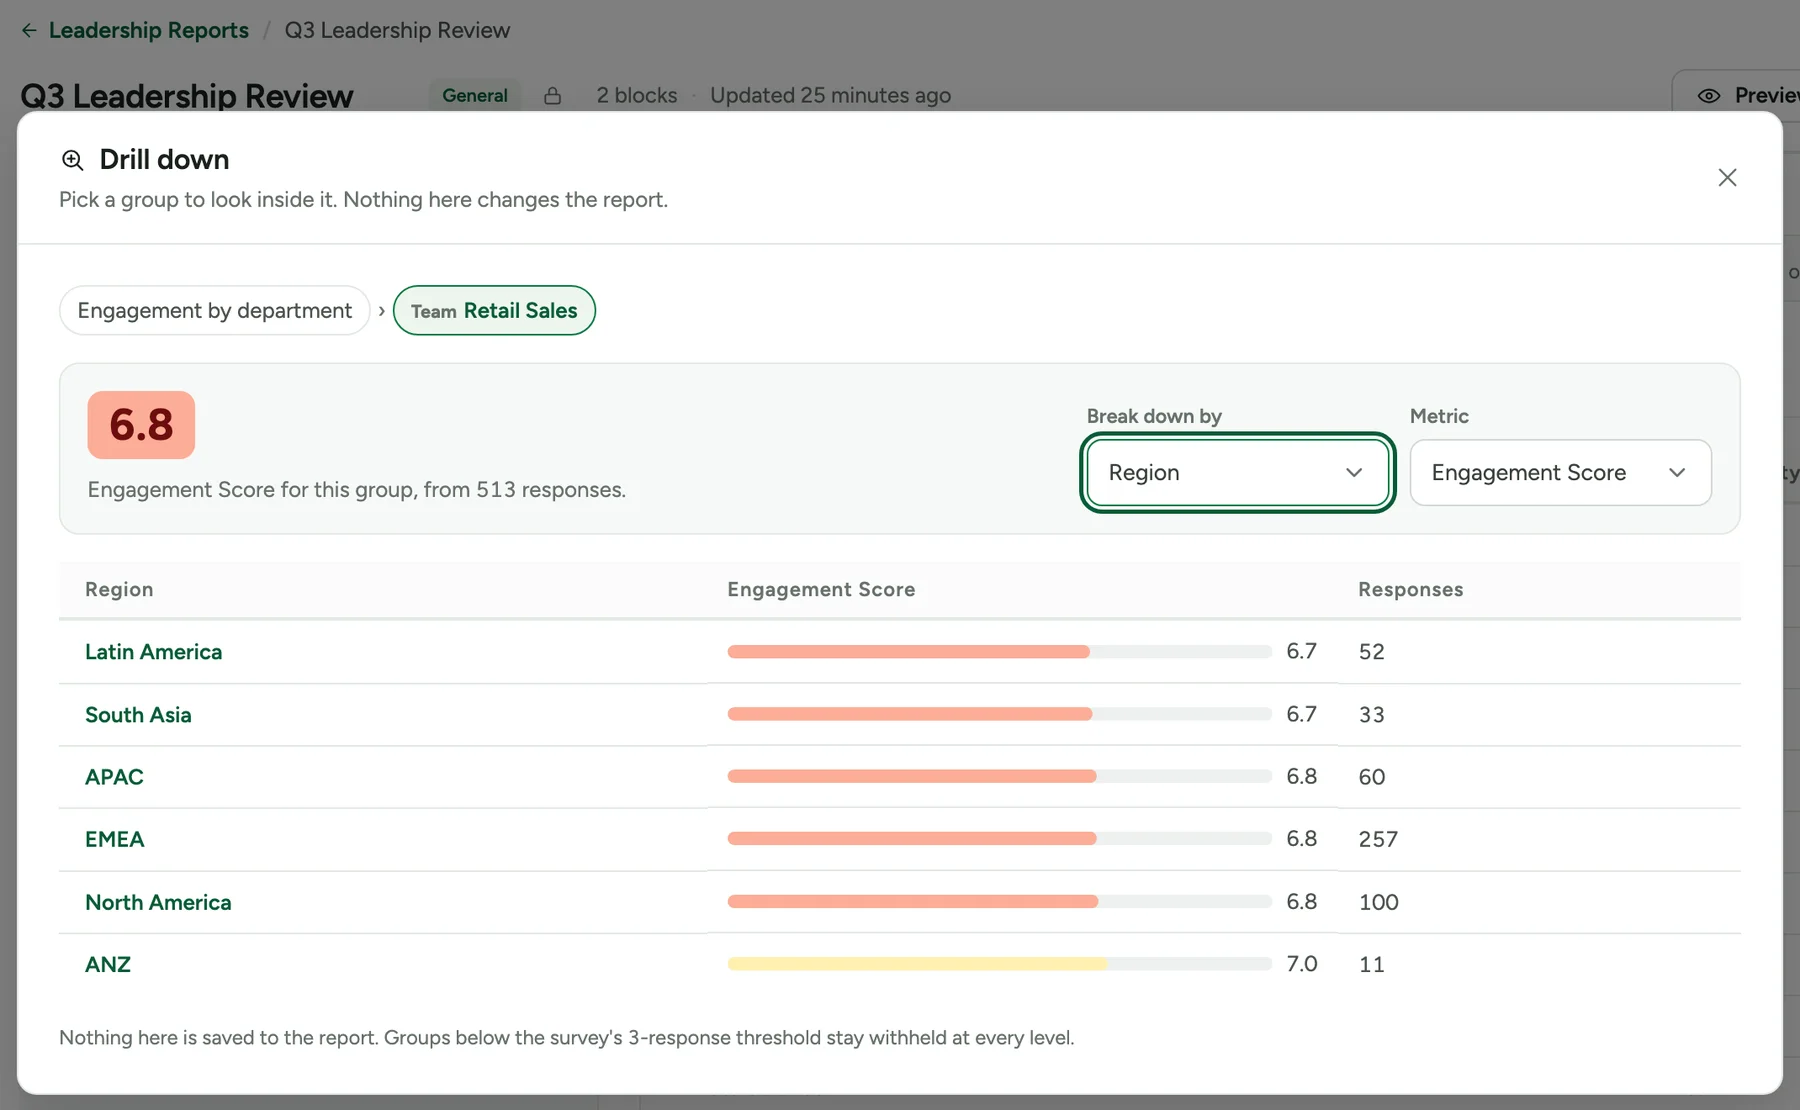Open the Break down by Region dropdown
Screen dimensions: 1800x1110
[x=1237, y=473]
